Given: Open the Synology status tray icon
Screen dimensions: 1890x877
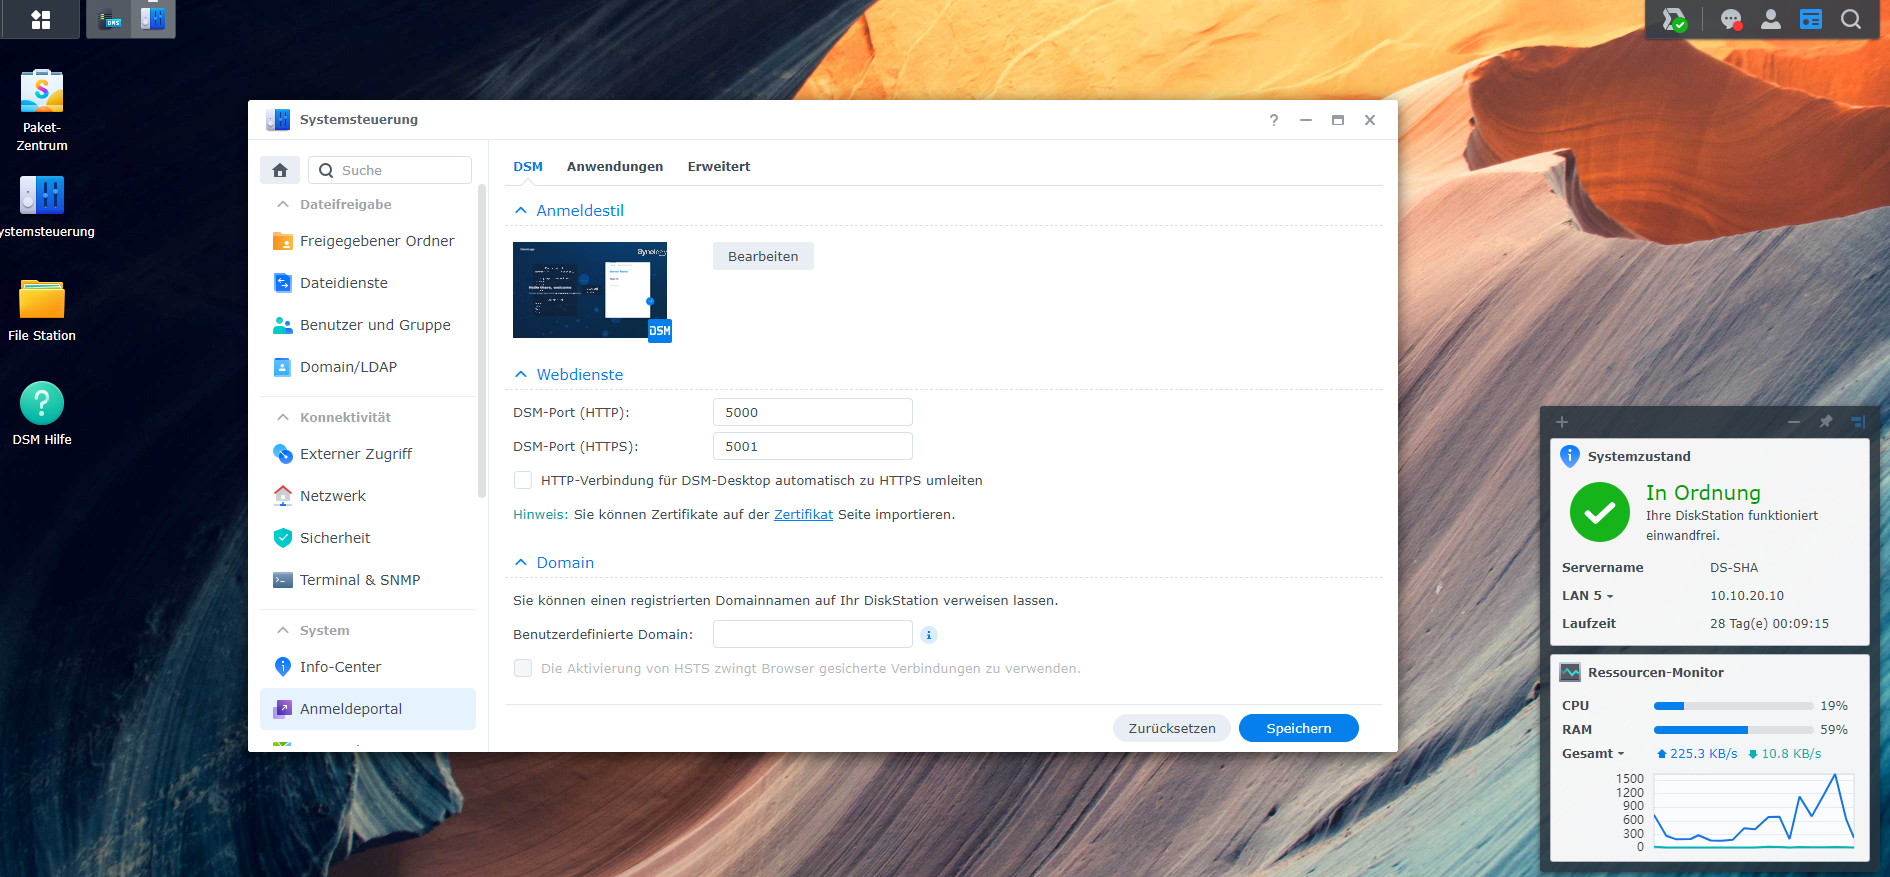Looking at the screenshot, I should tap(1674, 19).
